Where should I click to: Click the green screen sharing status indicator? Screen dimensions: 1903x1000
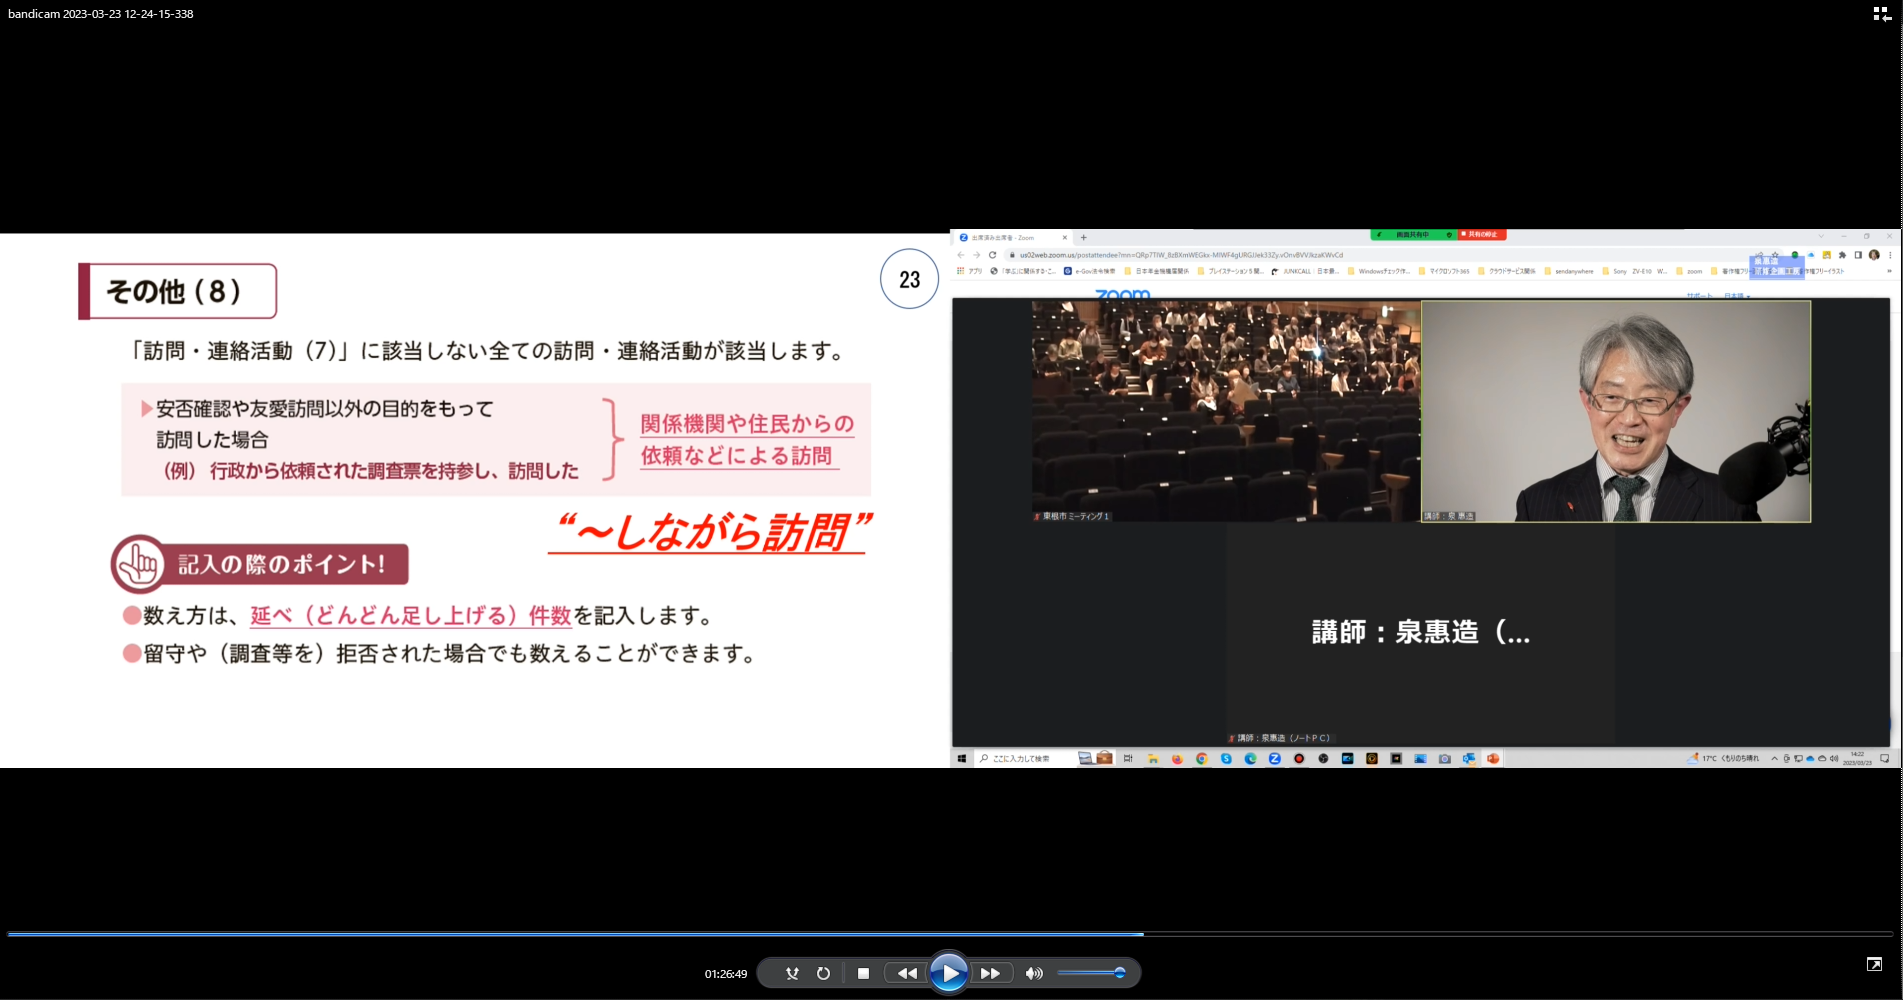point(1413,235)
